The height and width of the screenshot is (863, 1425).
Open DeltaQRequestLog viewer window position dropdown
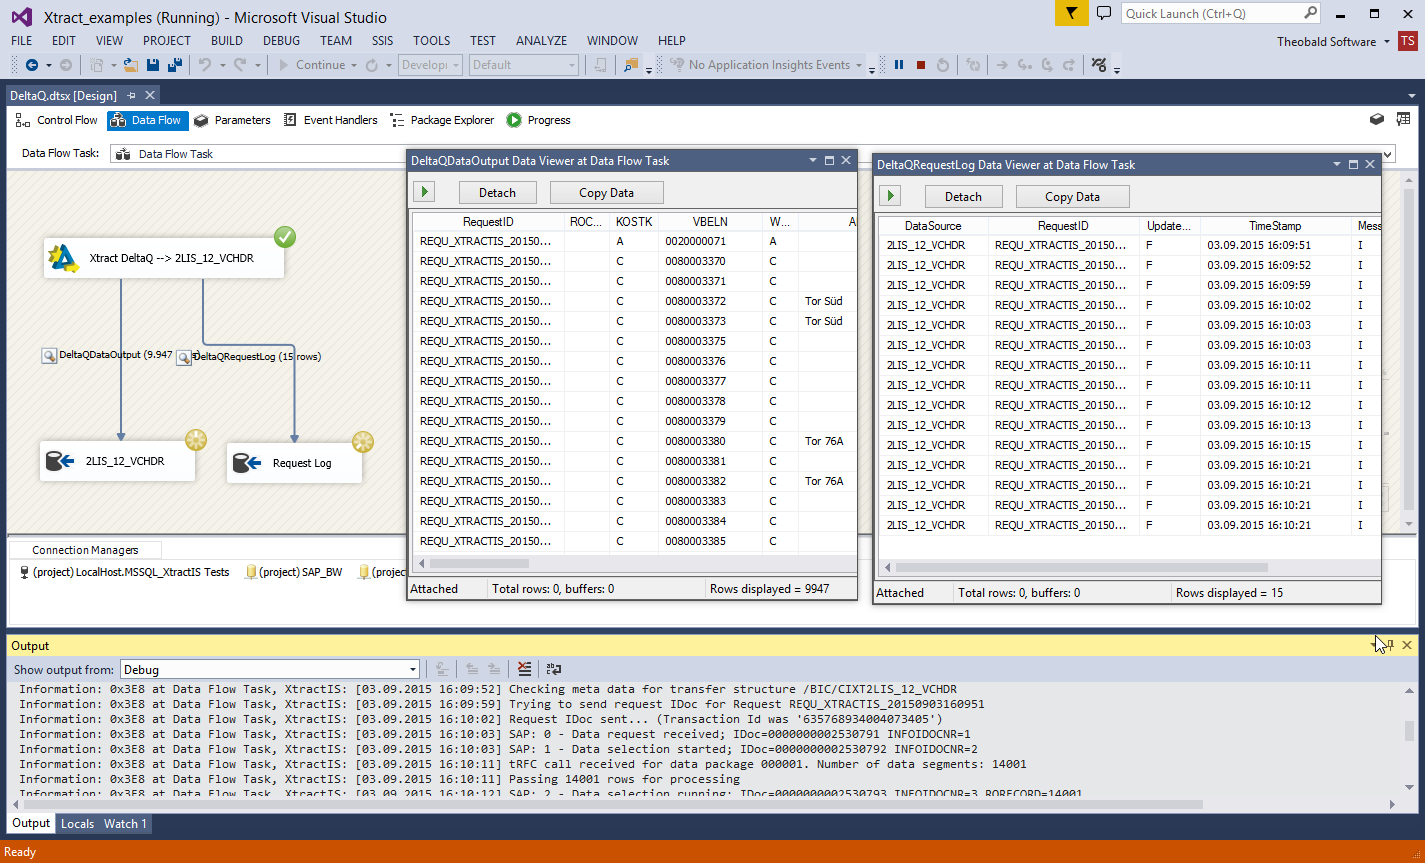[x=1336, y=164]
